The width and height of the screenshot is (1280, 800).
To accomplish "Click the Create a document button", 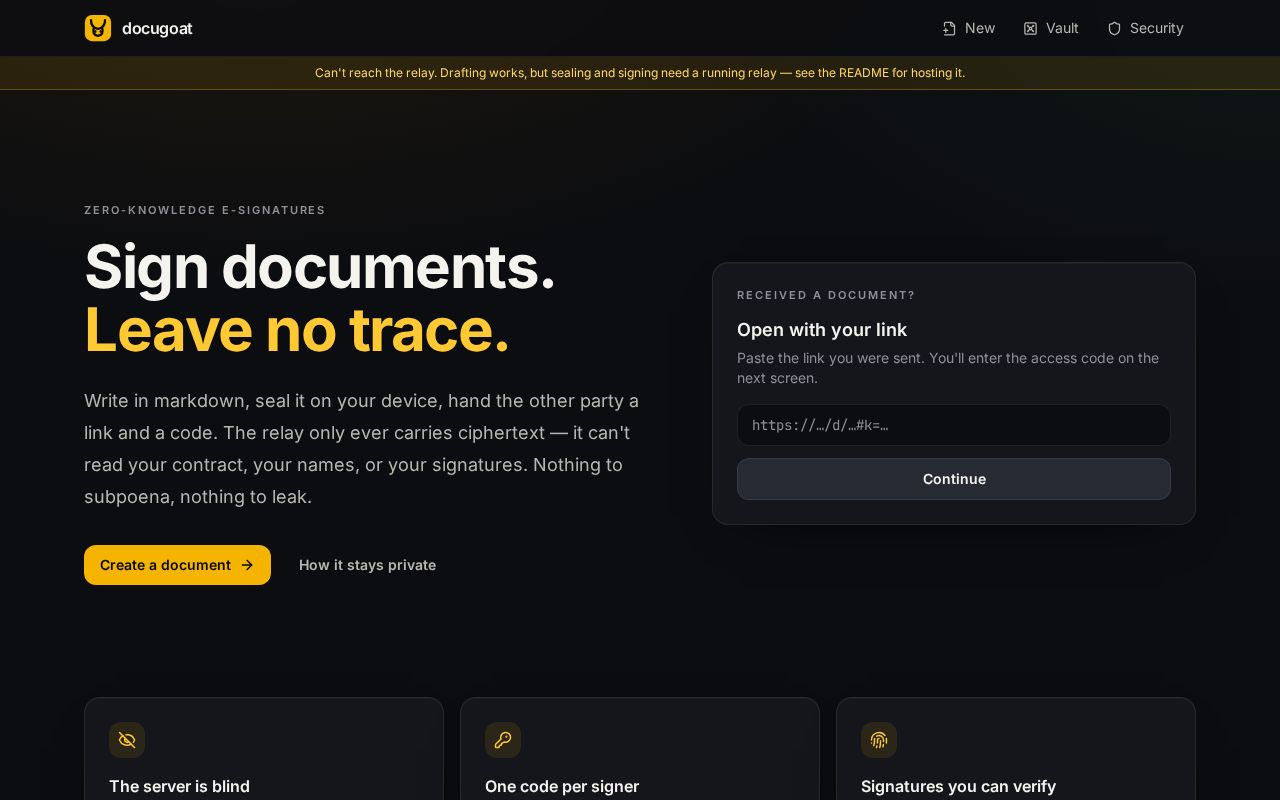I will coord(177,565).
